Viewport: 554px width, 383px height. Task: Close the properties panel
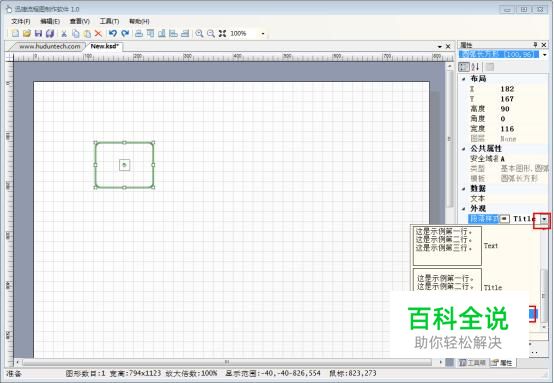[544, 45]
